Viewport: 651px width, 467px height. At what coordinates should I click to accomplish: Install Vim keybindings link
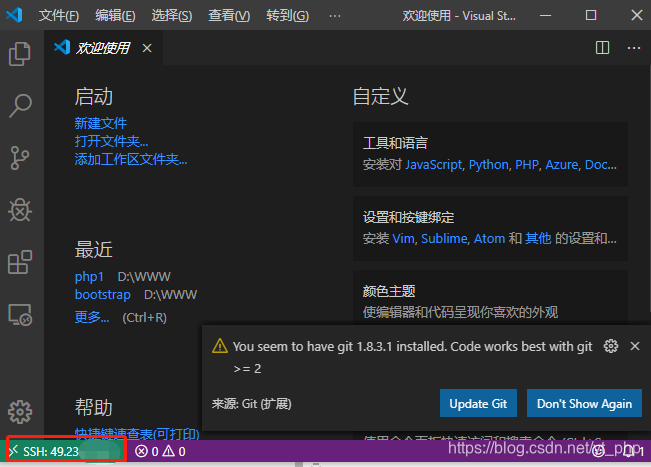click(x=403, y=239)
